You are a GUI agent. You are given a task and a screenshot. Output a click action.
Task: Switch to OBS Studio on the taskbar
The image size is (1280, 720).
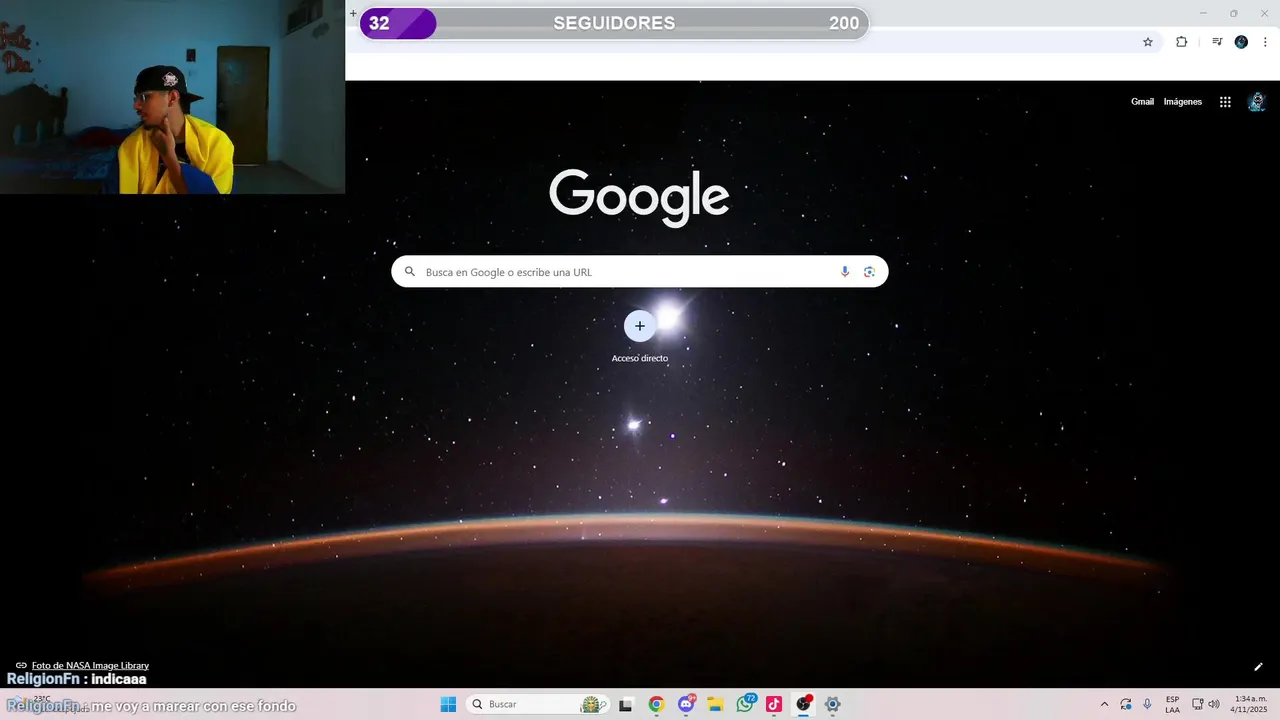pyautogui.click(x=803, y=704)
